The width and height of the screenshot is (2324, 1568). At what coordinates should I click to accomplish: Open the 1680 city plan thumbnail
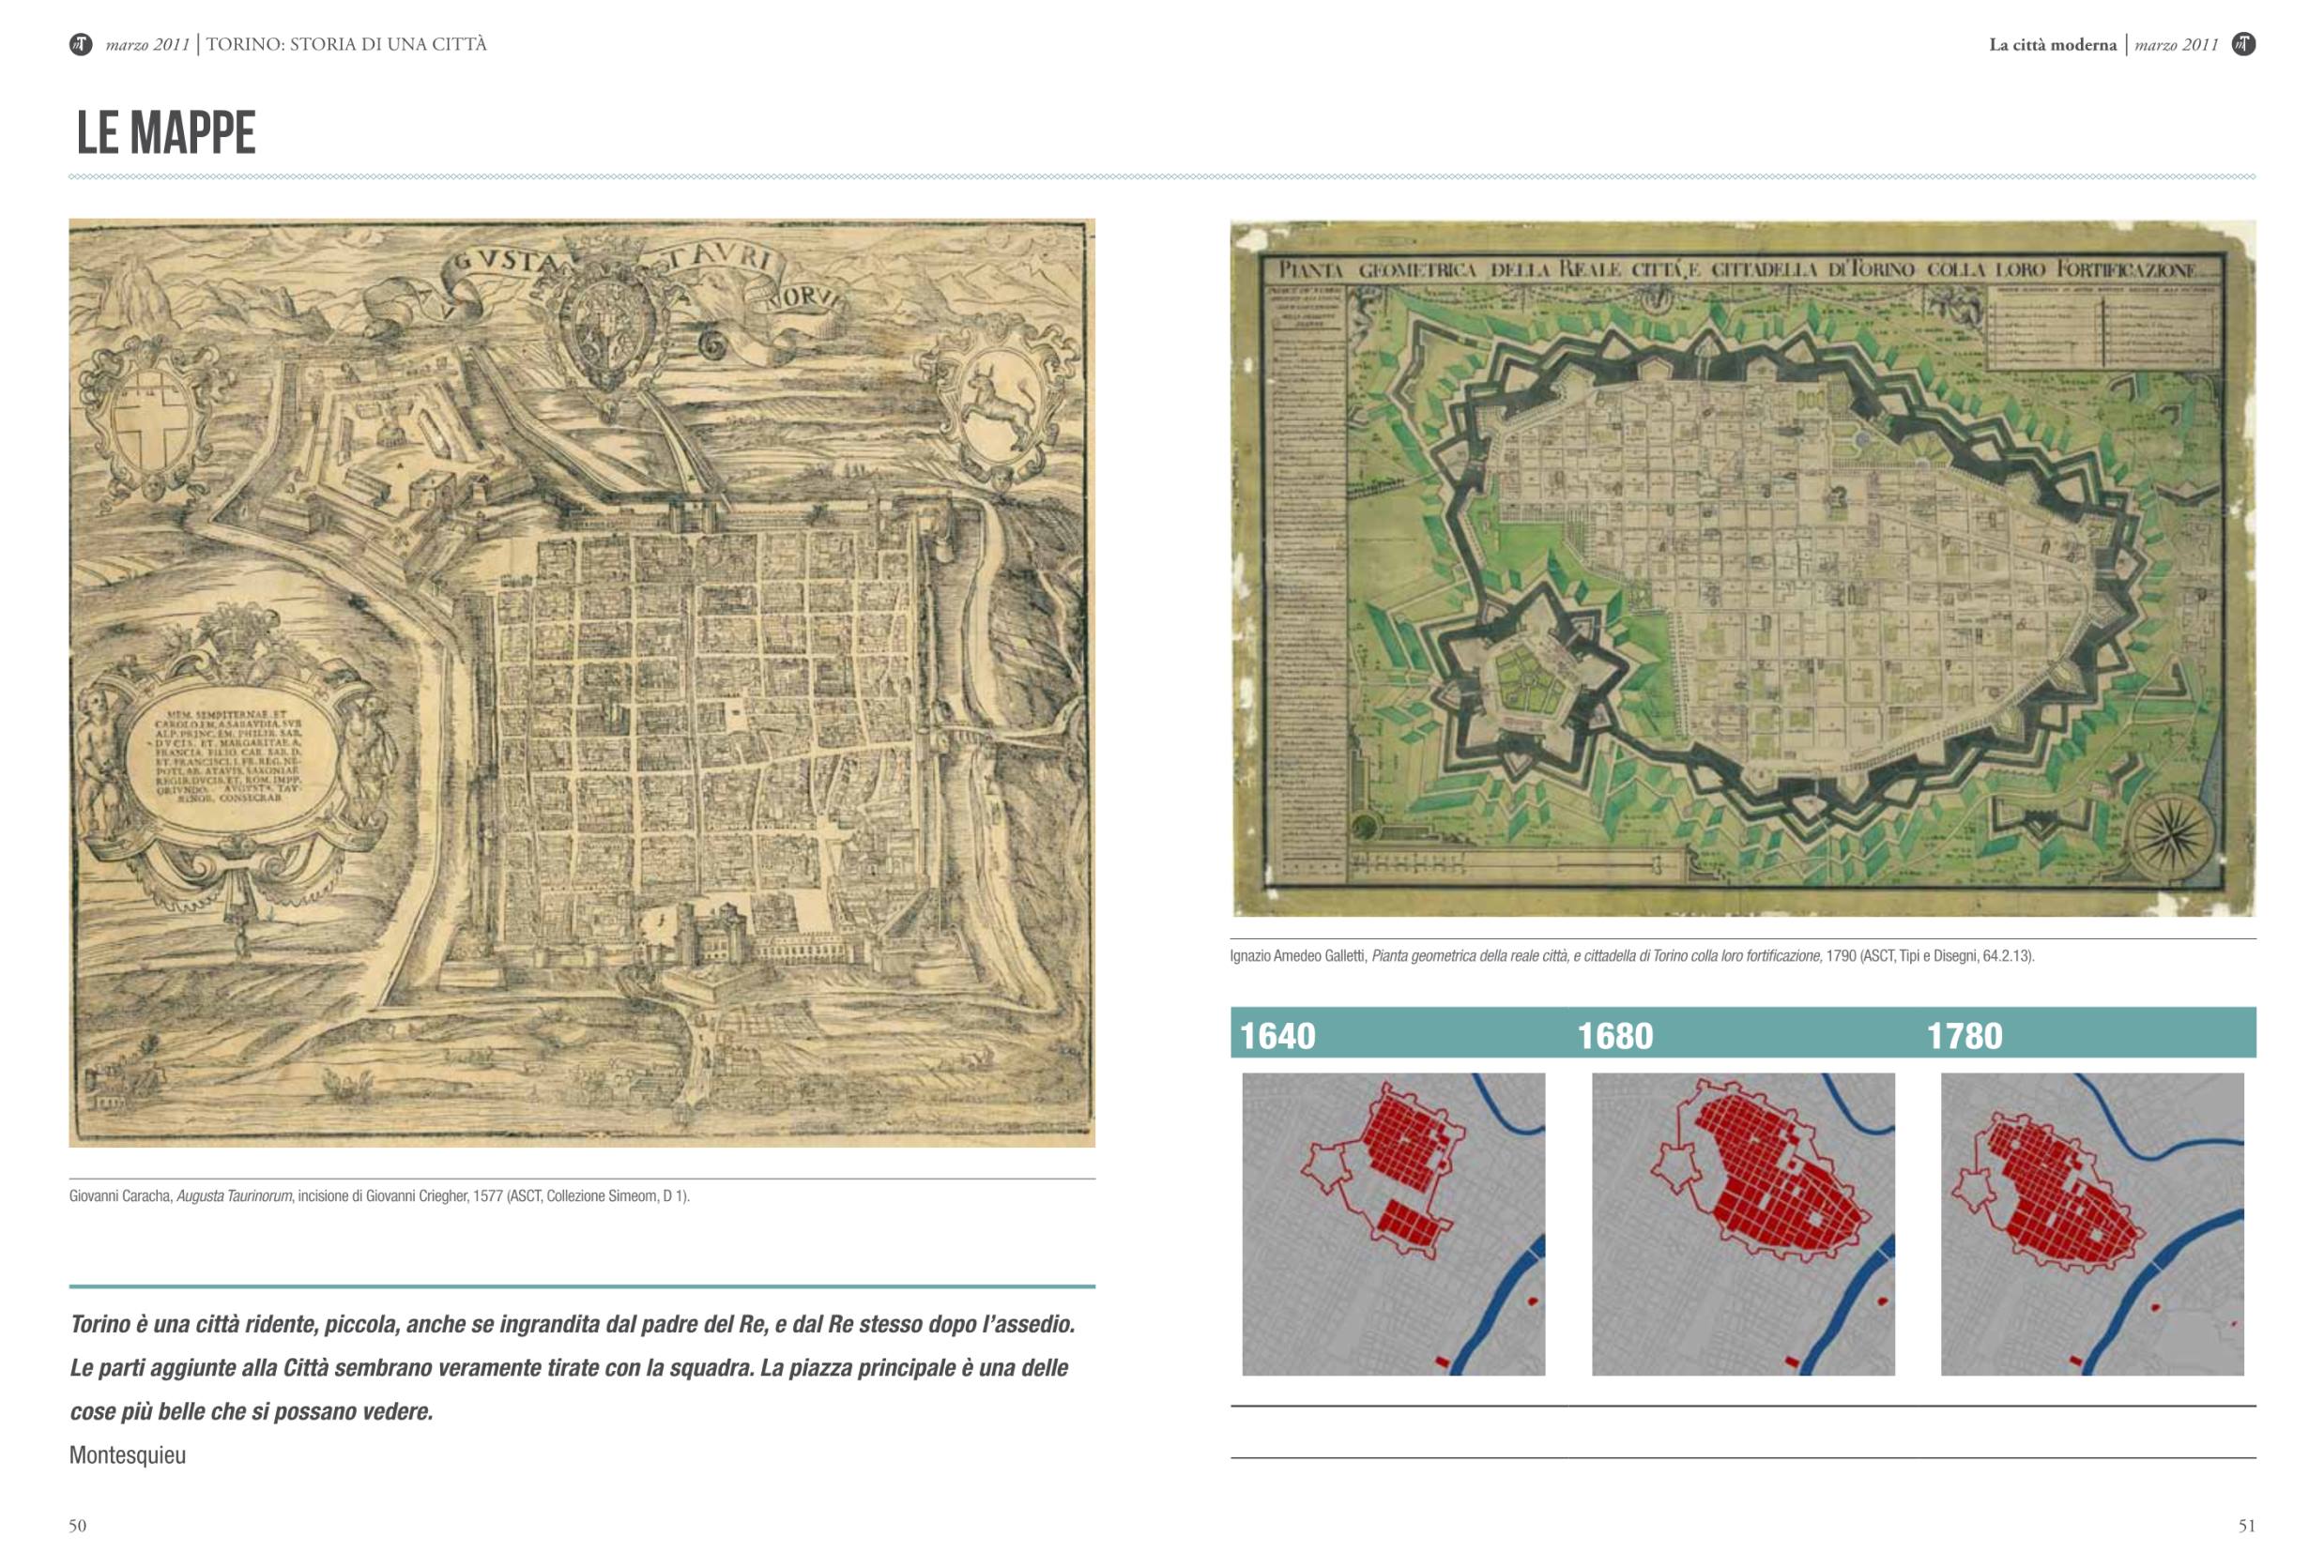1743,1224
